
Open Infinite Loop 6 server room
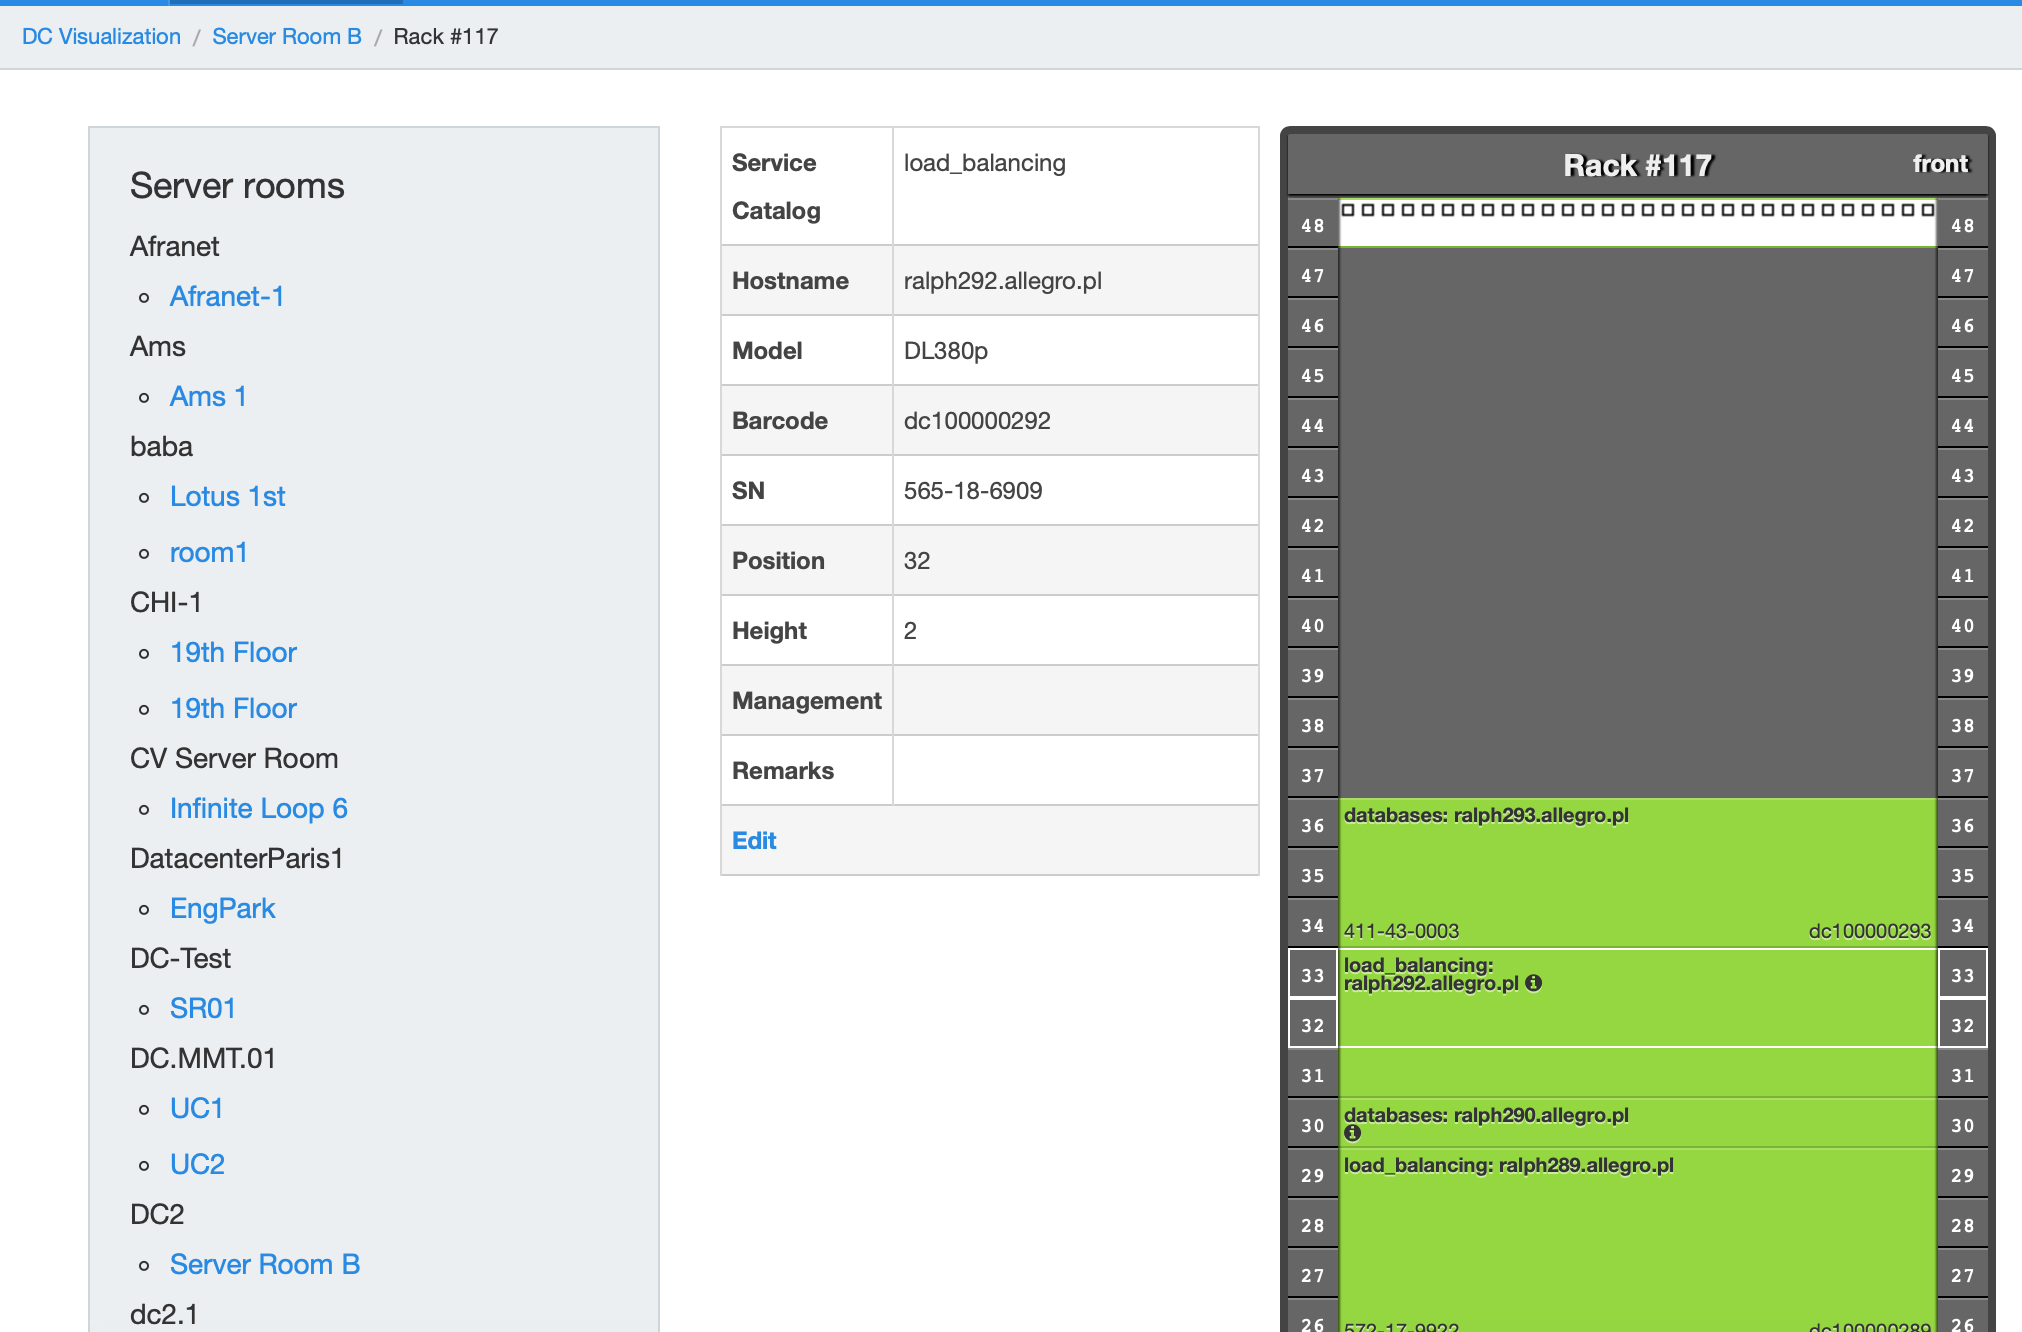258,808
